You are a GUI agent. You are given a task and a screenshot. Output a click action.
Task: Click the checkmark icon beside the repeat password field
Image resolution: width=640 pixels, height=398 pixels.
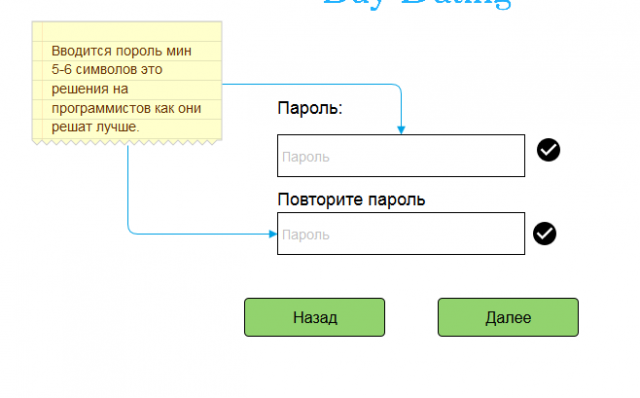click(544, 233)
